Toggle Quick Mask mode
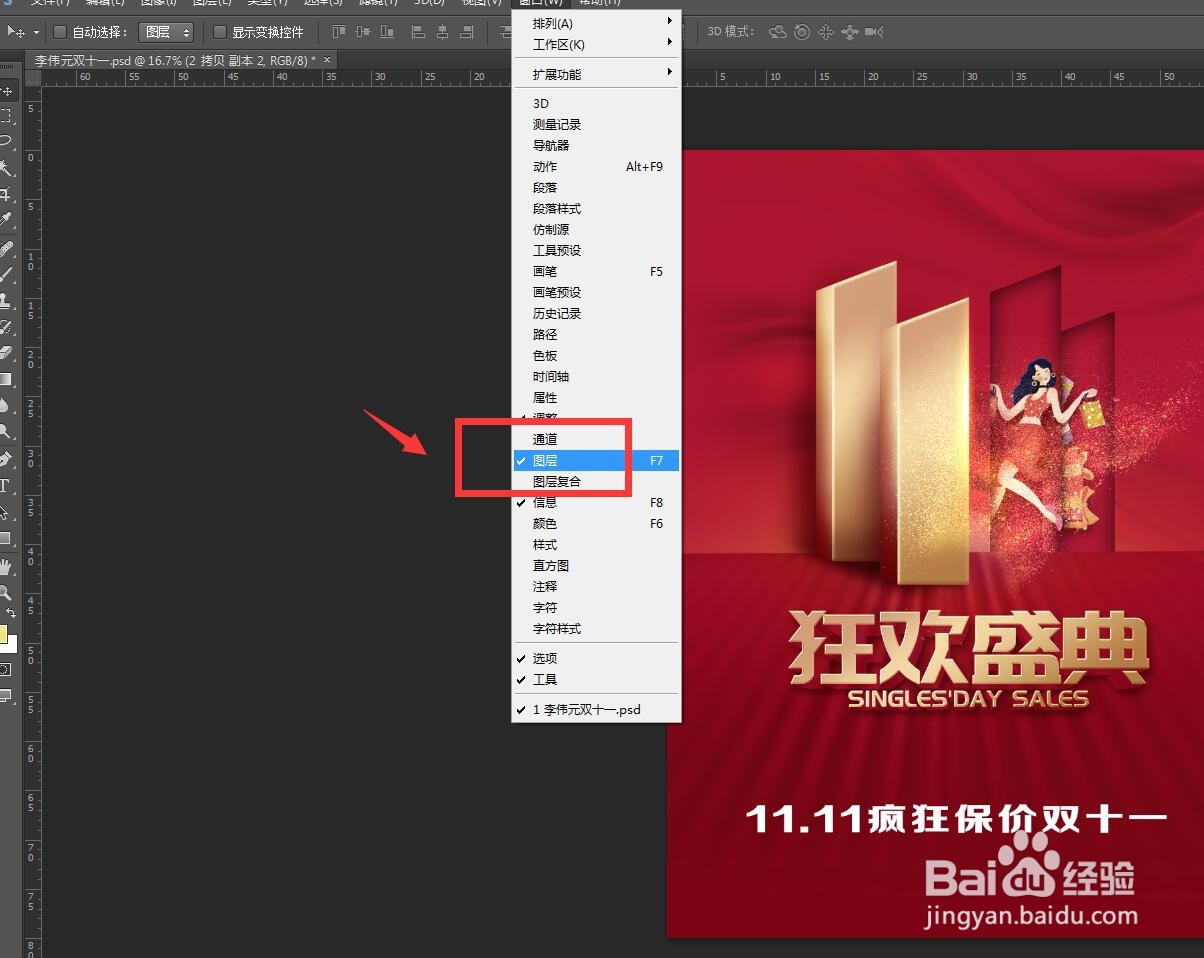This screenshot has width=1204, height=958. click(6, 669)
